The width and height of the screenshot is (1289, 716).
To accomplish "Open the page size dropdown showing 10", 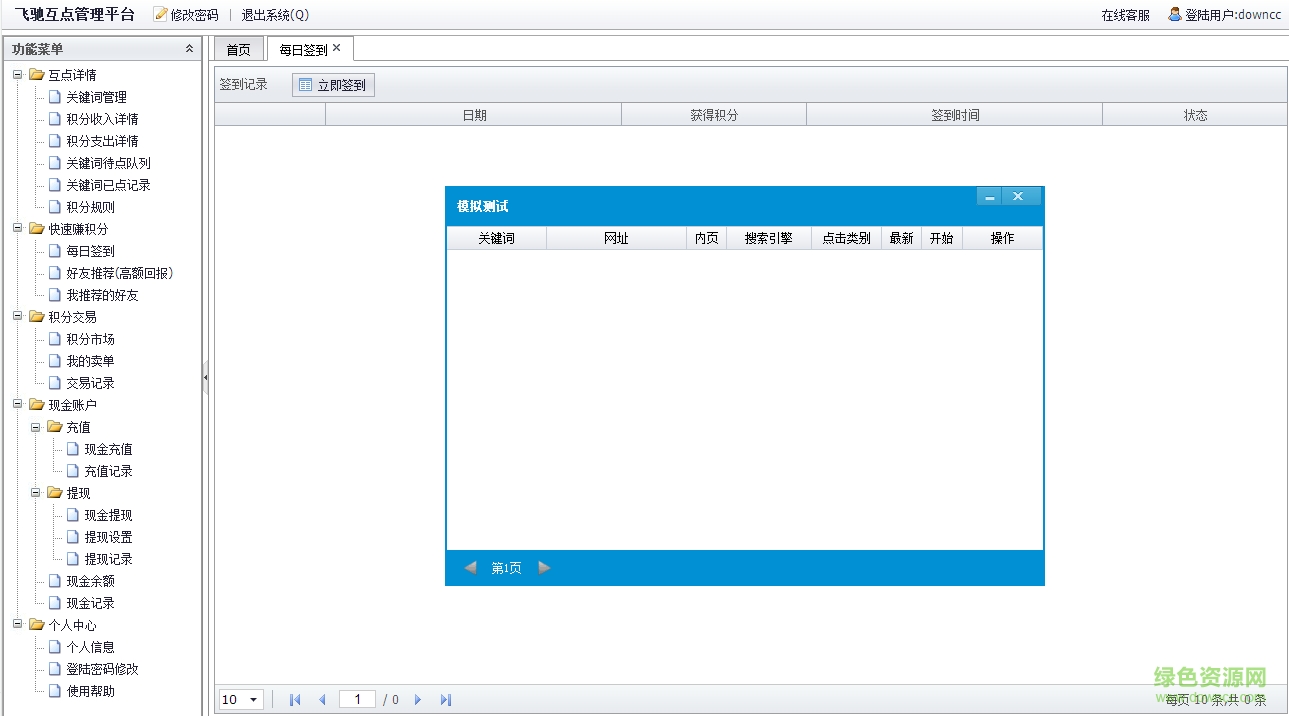I will point(241,700).
